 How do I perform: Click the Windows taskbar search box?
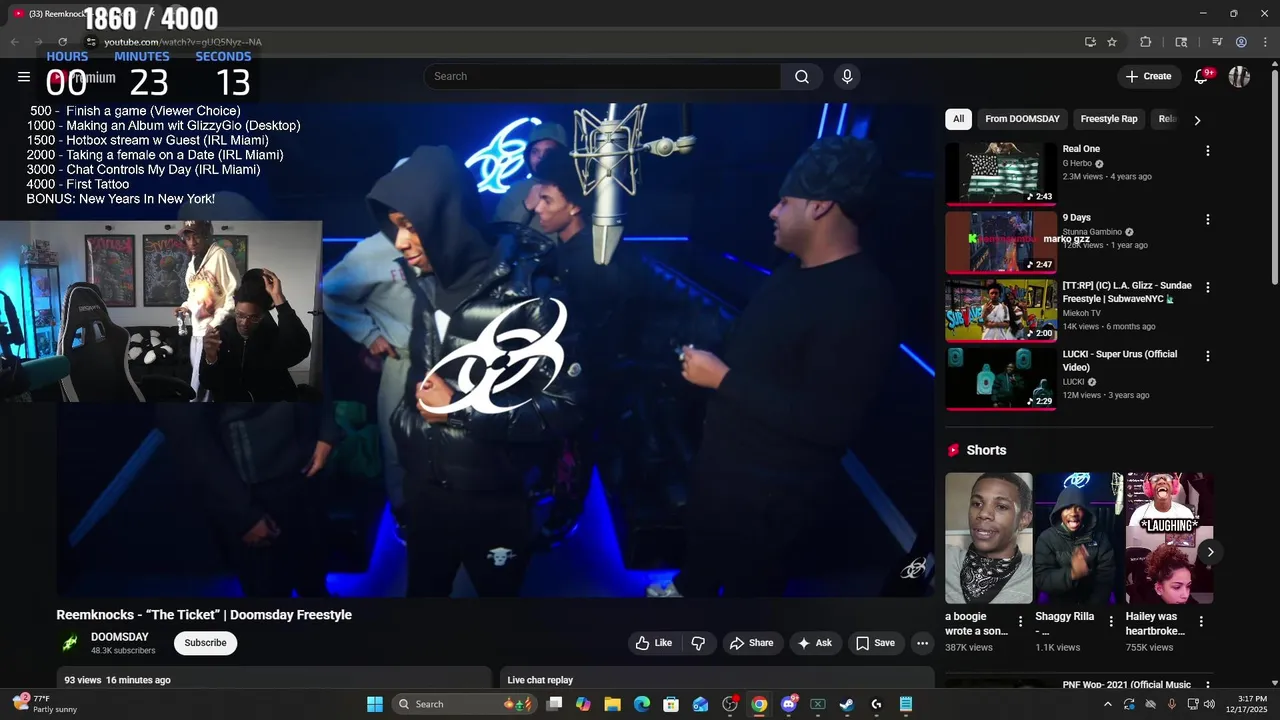(x=463, y=704)
